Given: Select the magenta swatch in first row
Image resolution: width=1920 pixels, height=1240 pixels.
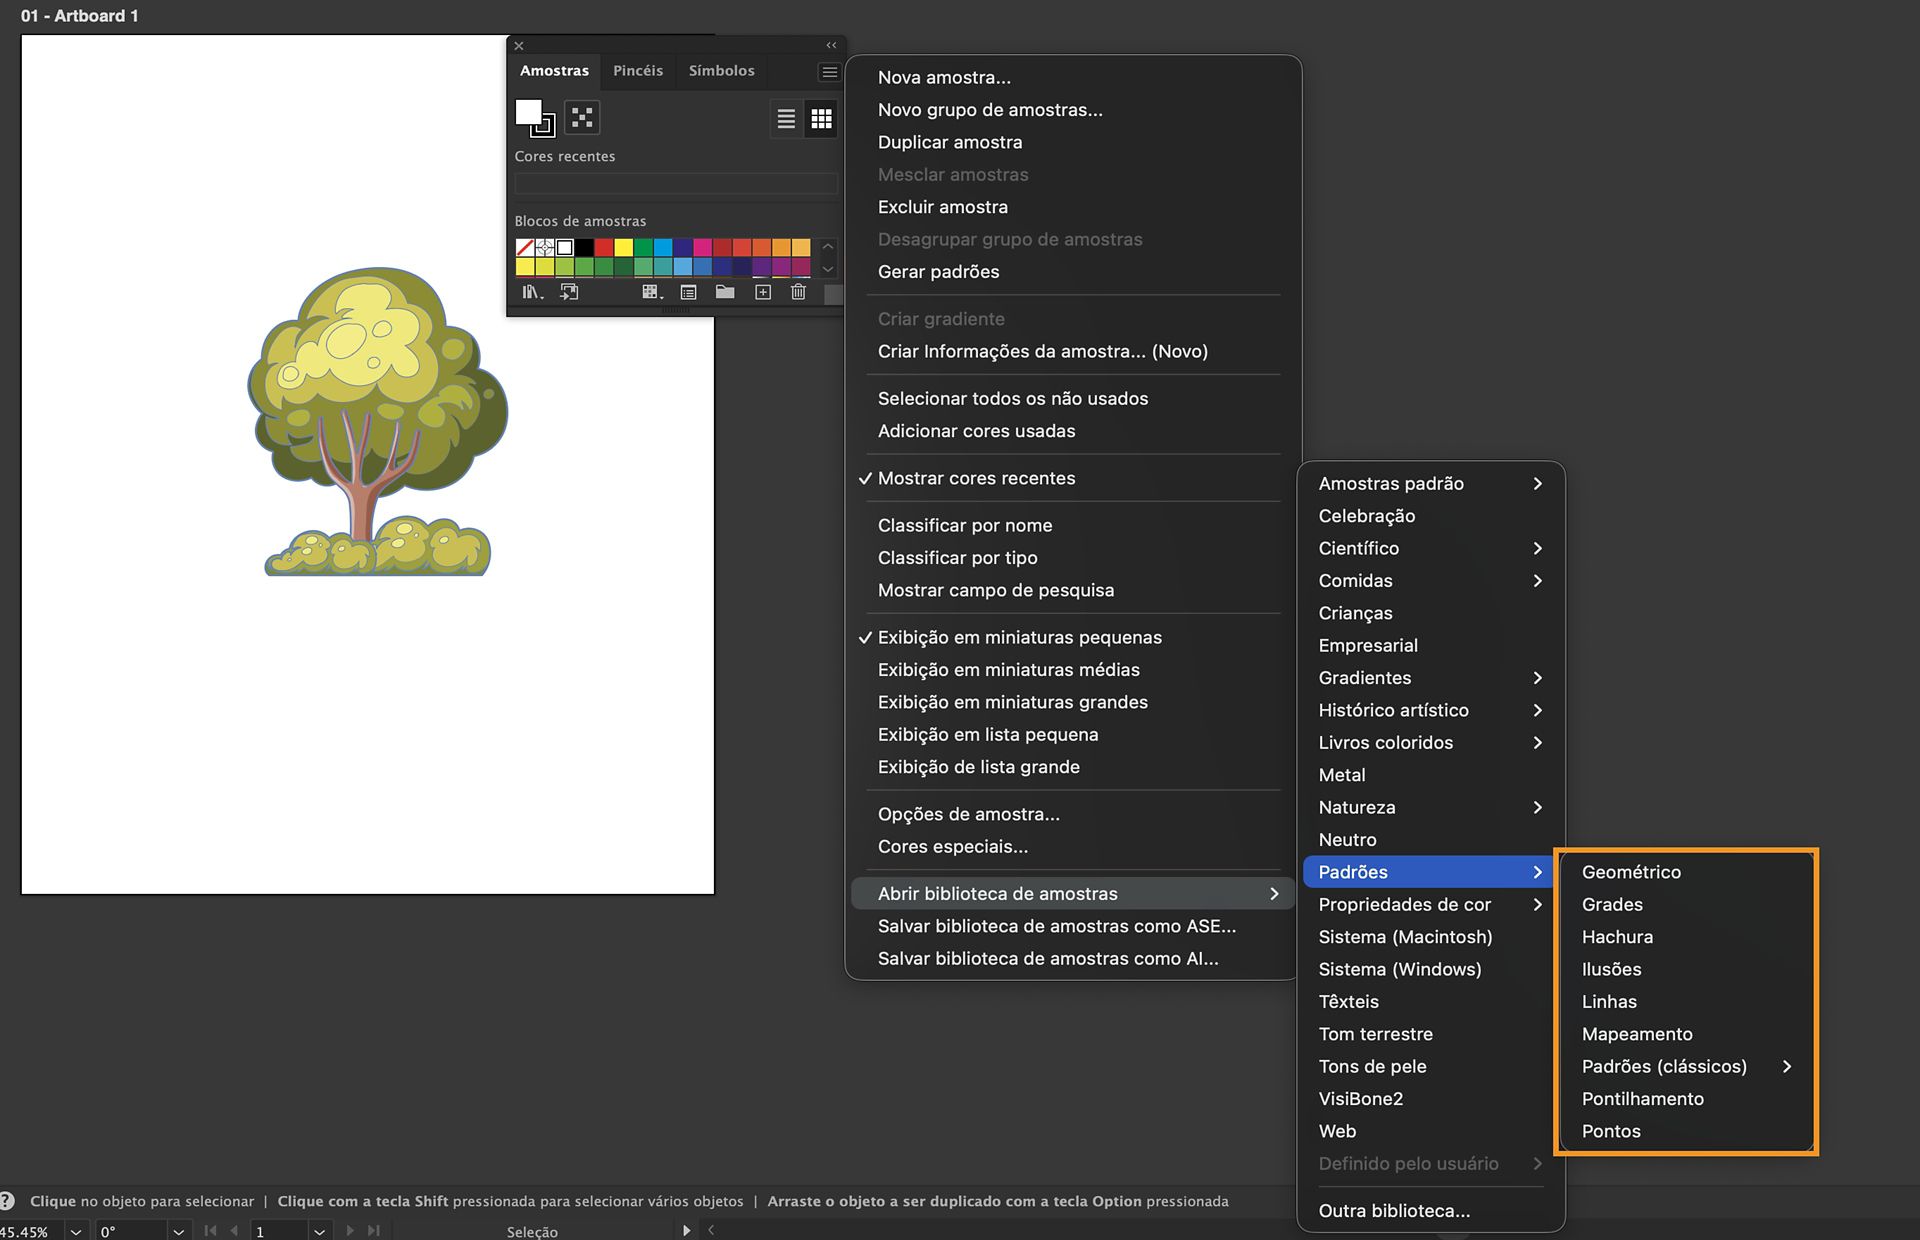Looking at the screenshot, I should coord(702,248).
